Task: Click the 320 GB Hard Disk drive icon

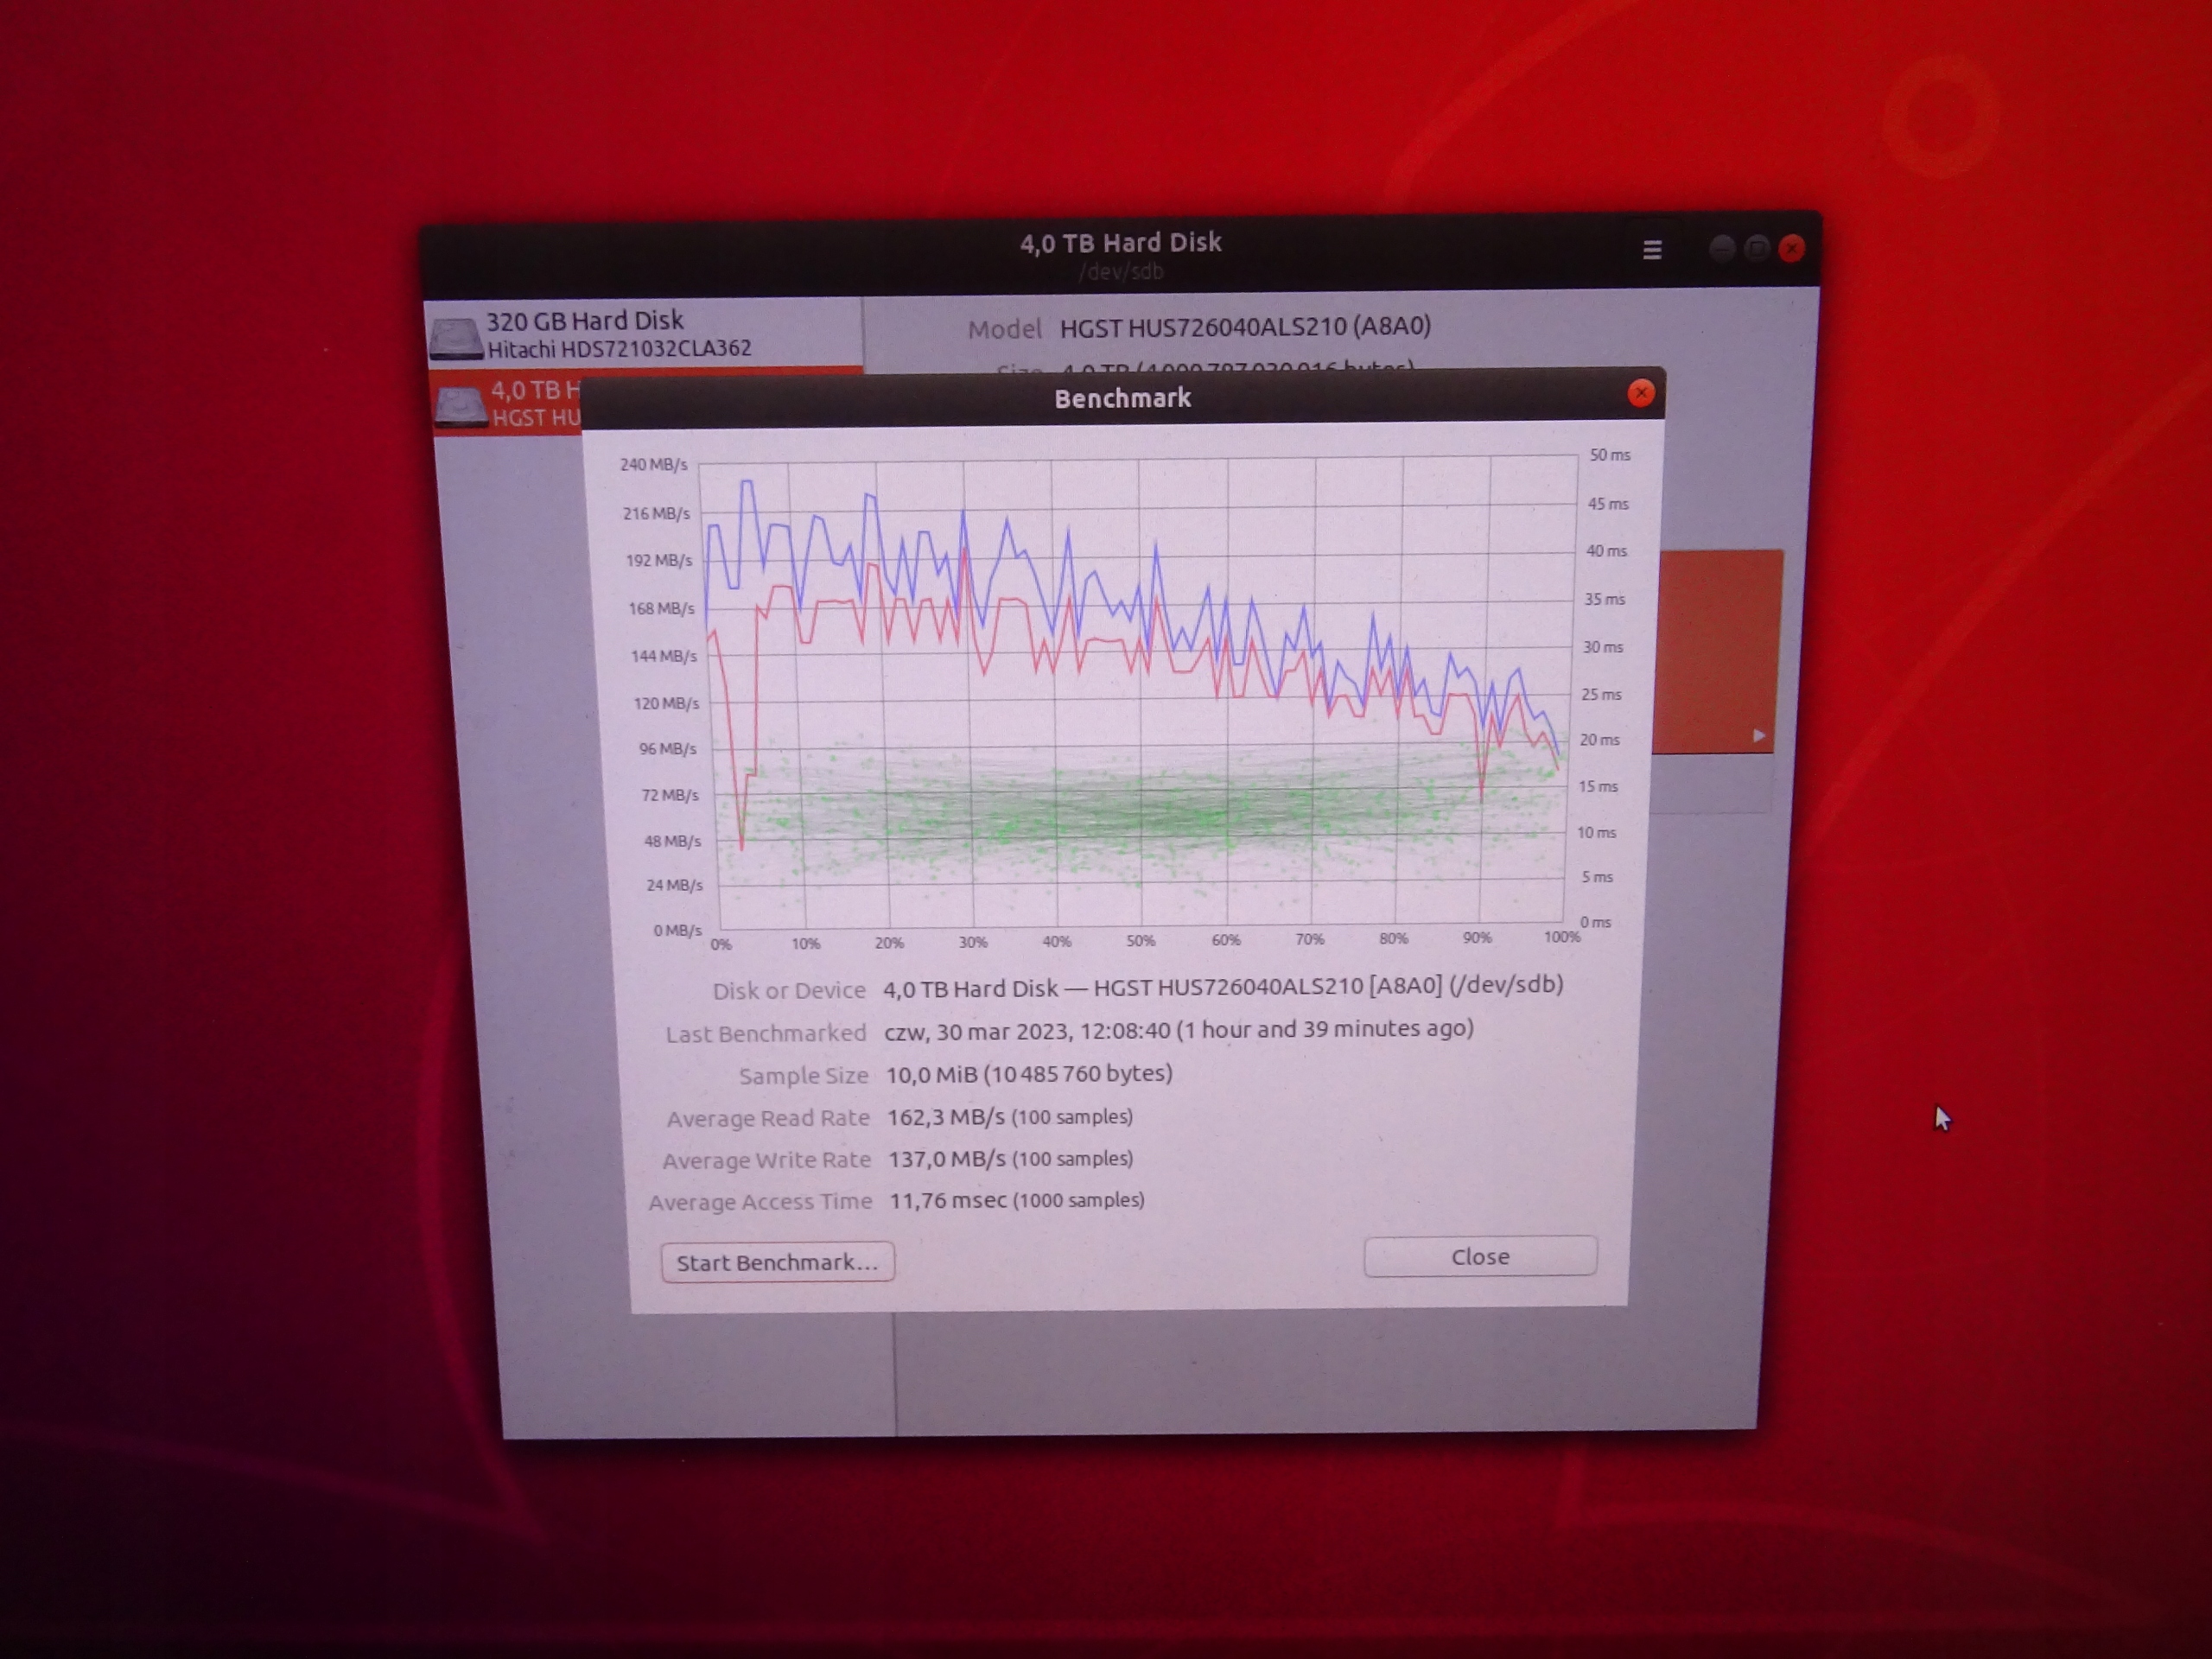Action: (x=455, y=337)
